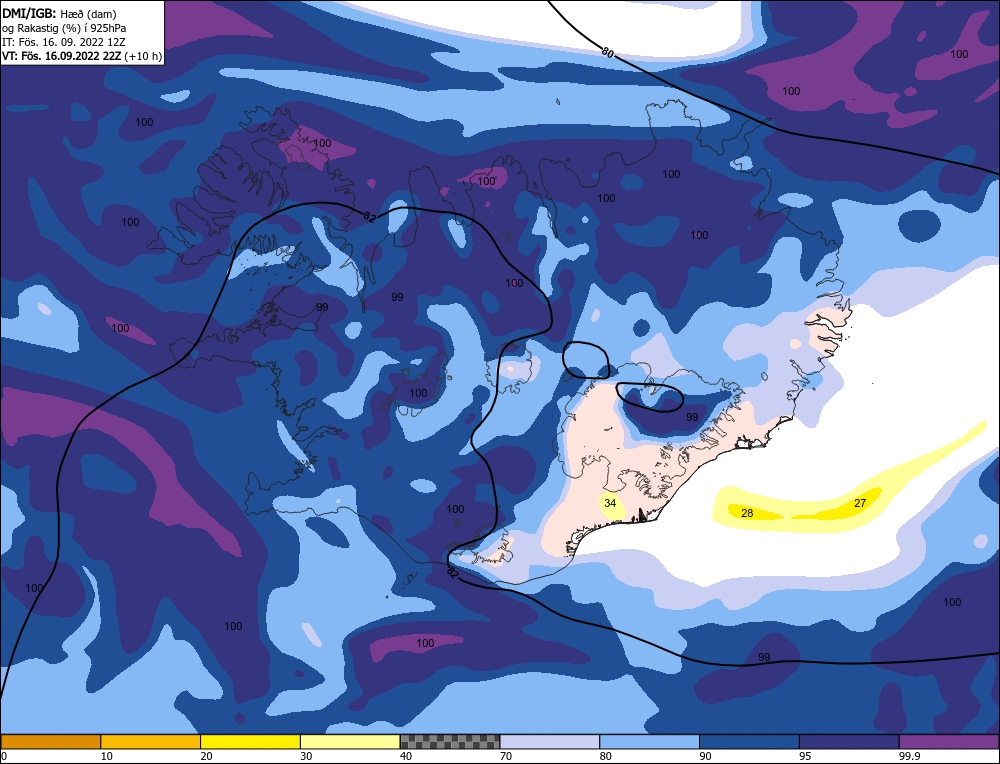Click the legend tick label '20'
The width and height of the screenshot is (1000, 764).
pos(206,756)
